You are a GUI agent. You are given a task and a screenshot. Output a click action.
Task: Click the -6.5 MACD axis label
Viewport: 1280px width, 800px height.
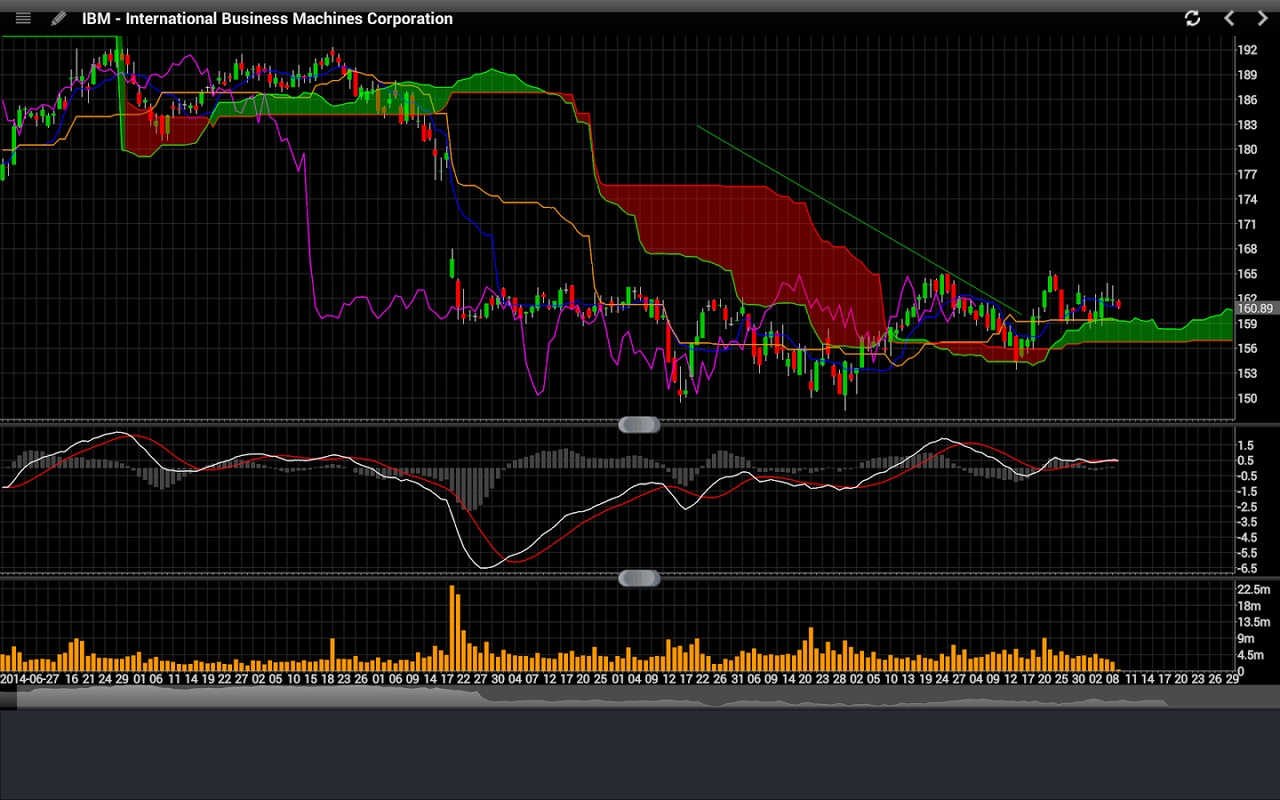(1247, 568)
